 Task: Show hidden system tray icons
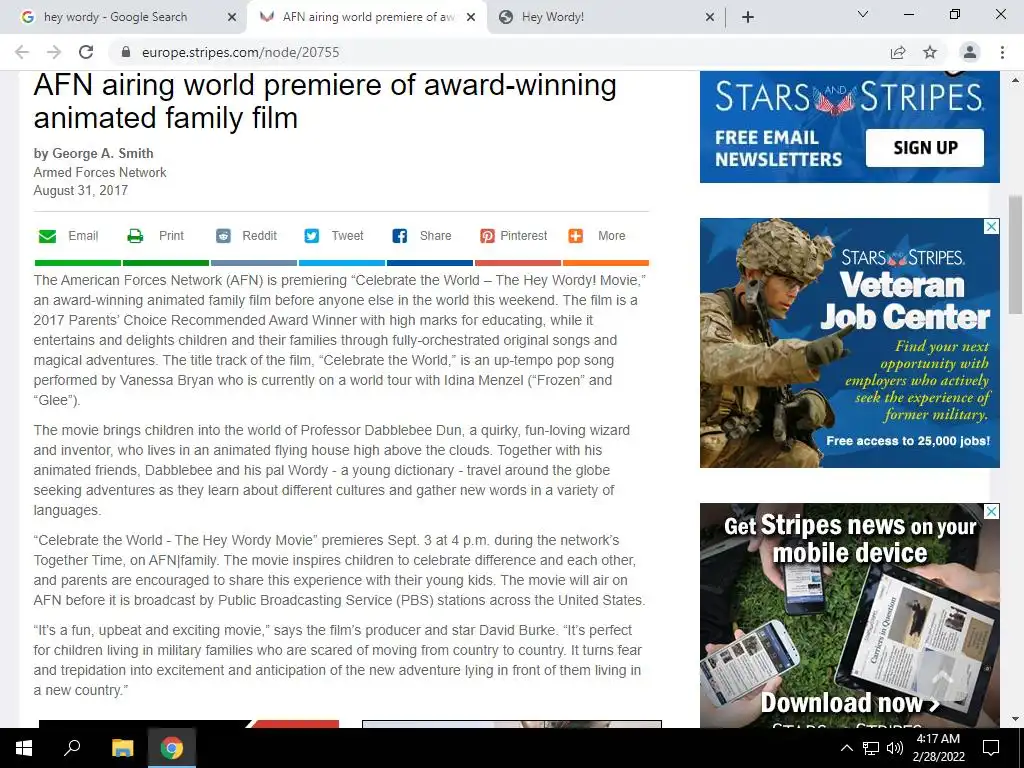846,748
